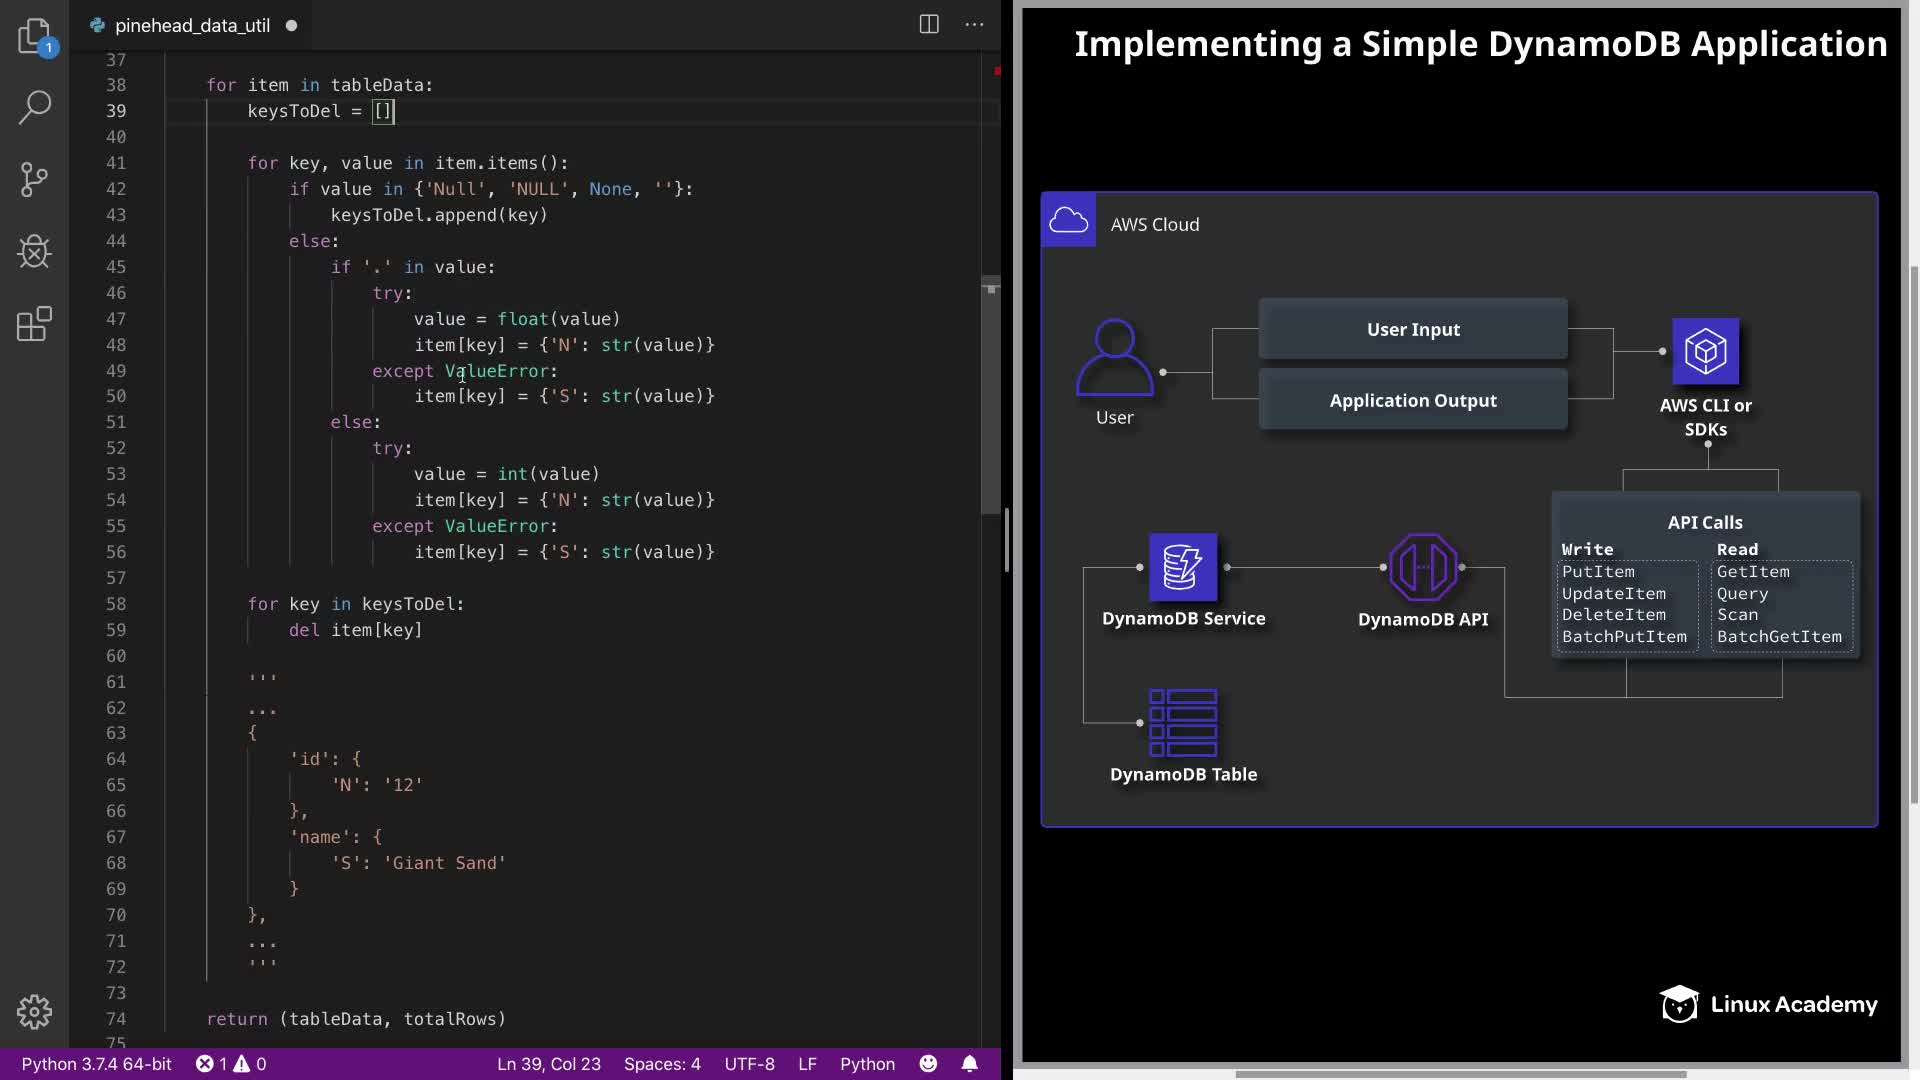Open notifications bell in status bar

[x=969, y=1063]
